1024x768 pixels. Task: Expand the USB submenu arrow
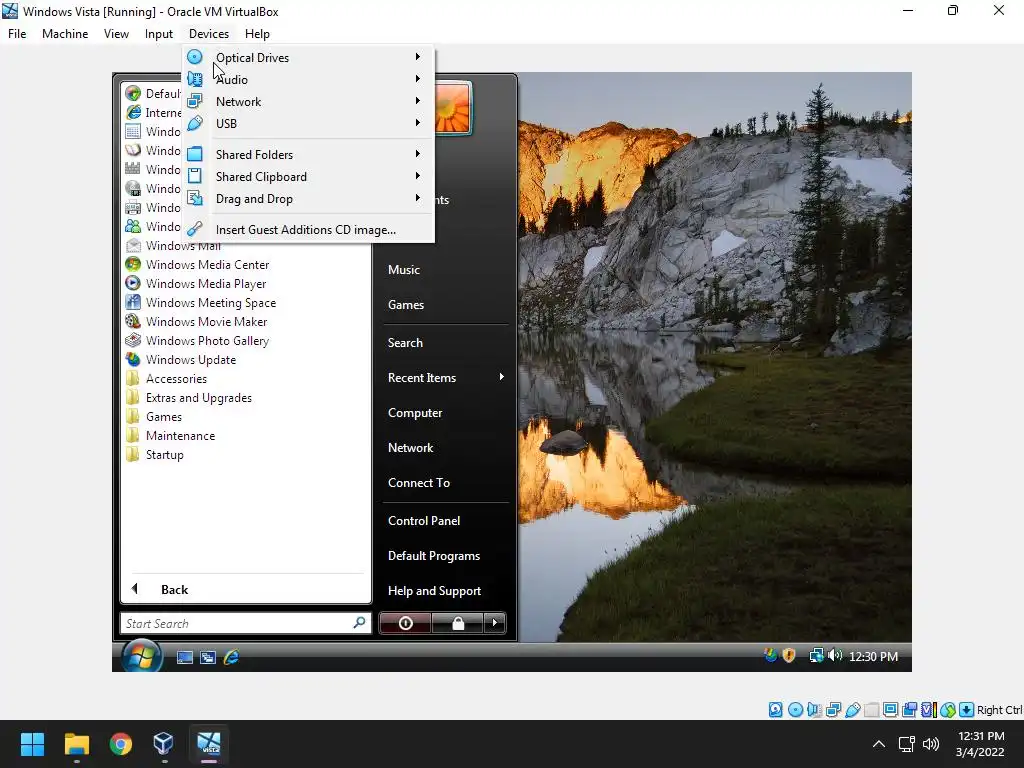[x=418, y=123]
